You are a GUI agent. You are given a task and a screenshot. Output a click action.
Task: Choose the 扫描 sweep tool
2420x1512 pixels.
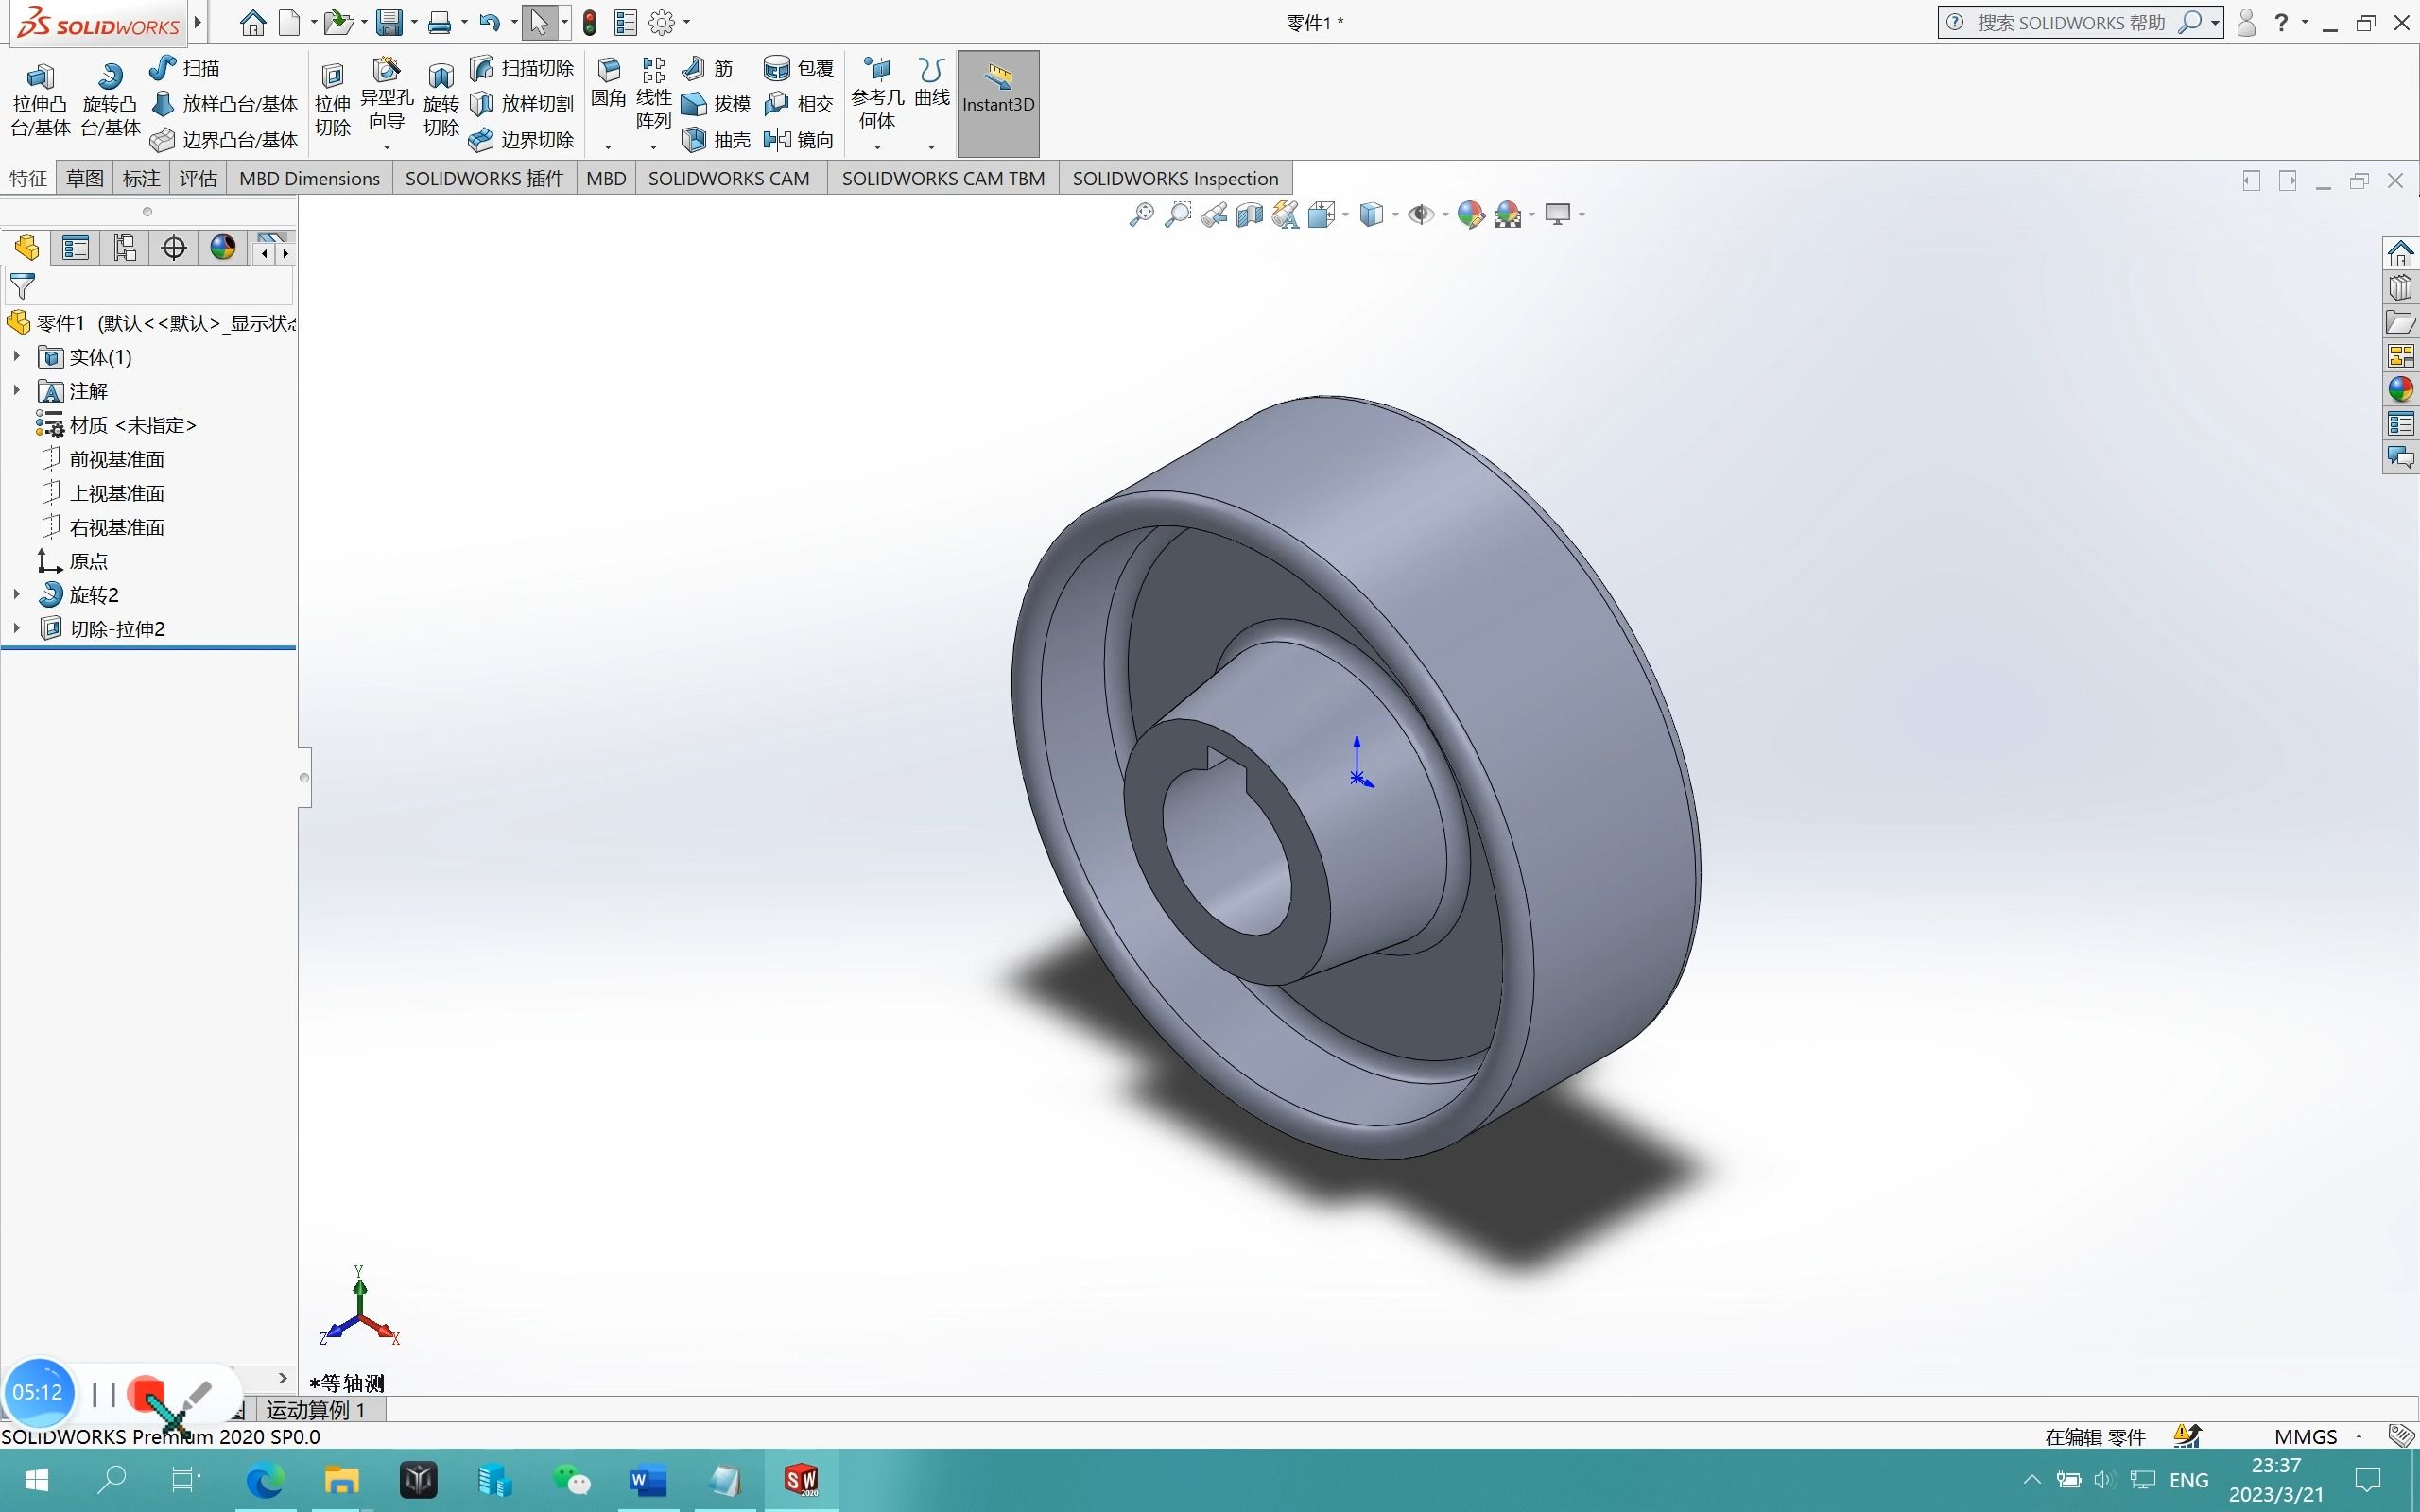[x=185, y=68]
